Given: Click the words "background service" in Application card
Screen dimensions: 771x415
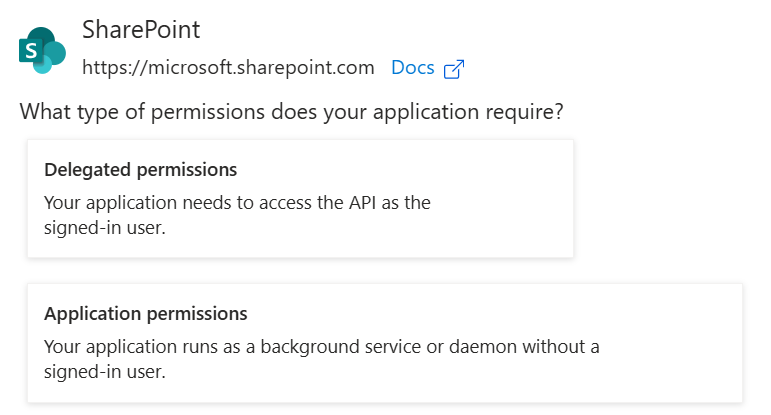Looking at the screenshot, I should (341, 347).
